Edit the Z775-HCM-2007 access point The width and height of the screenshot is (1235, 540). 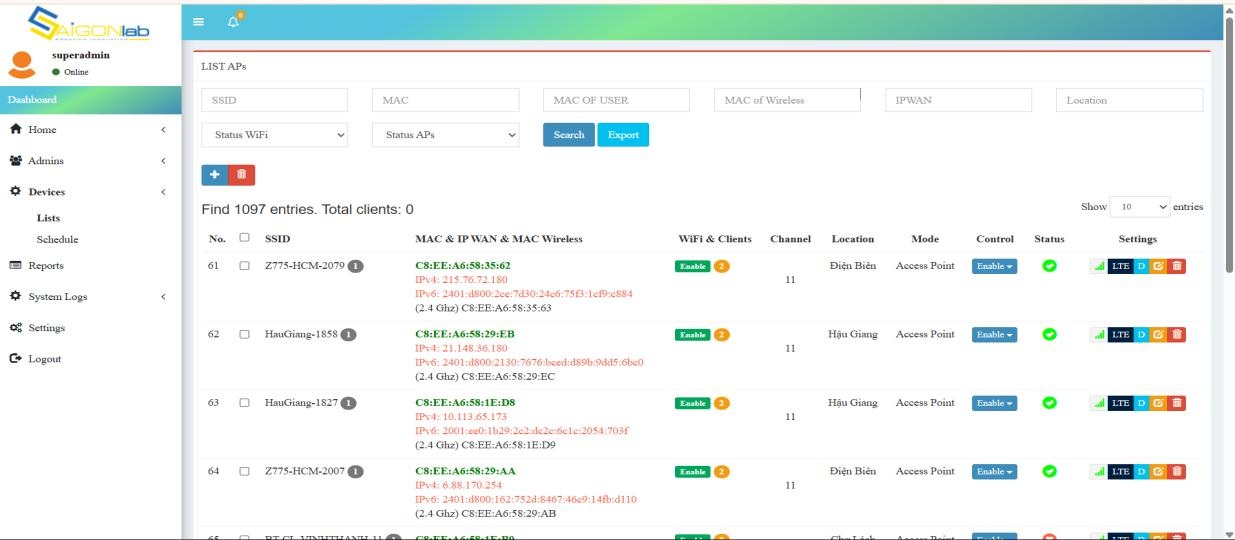[1158, 471]
